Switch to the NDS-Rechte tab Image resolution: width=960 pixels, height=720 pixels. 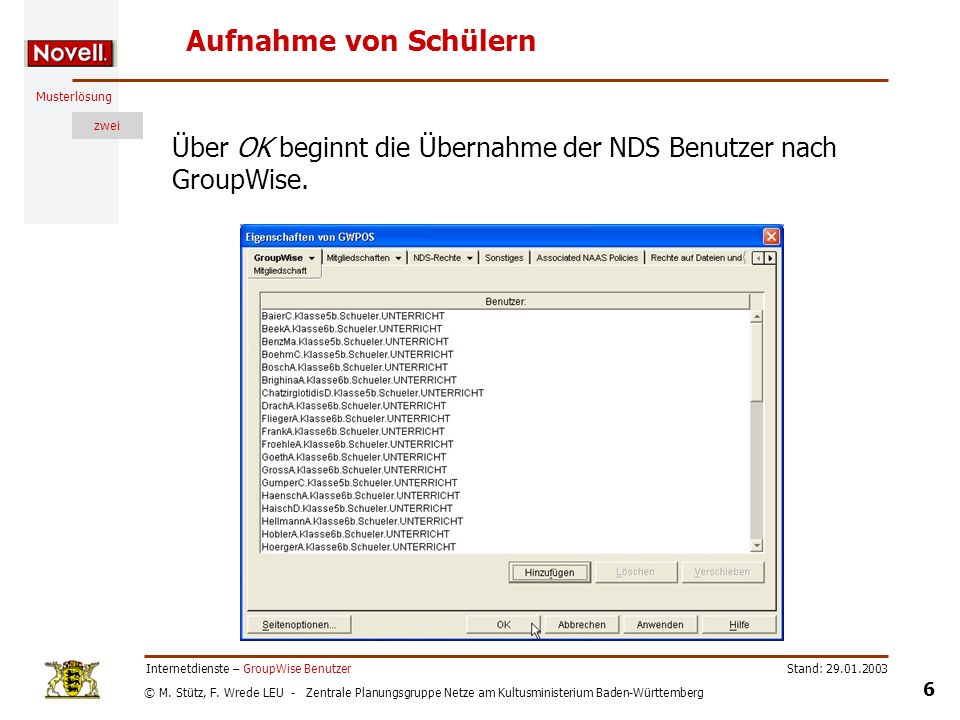pos(437,258)
